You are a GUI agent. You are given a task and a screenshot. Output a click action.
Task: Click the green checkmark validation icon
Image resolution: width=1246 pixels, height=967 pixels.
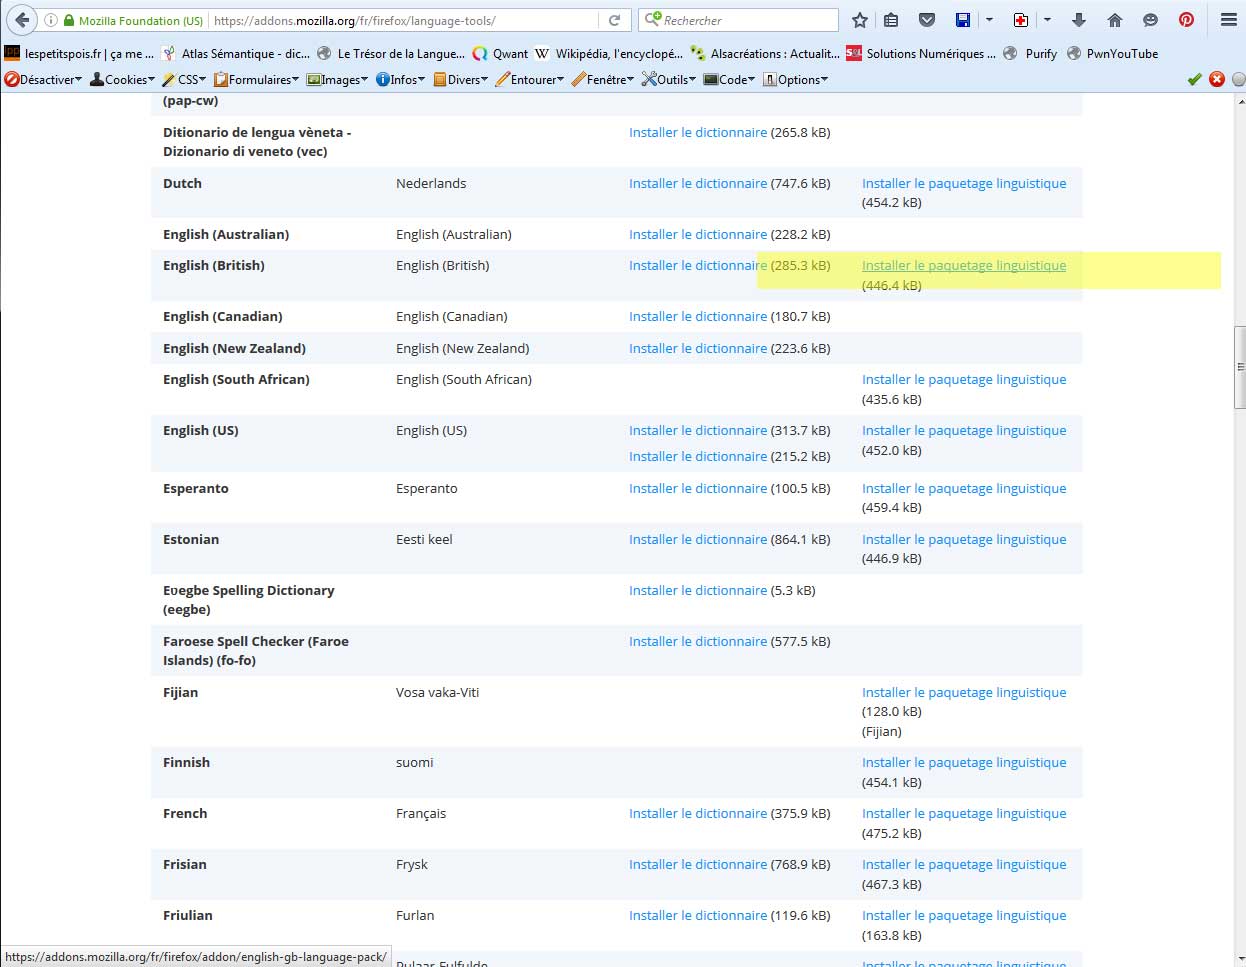(1194, 79)
